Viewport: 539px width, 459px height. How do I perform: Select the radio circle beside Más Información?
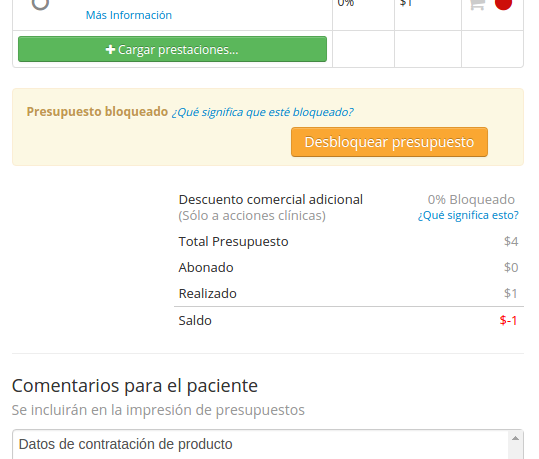(40, 3)
